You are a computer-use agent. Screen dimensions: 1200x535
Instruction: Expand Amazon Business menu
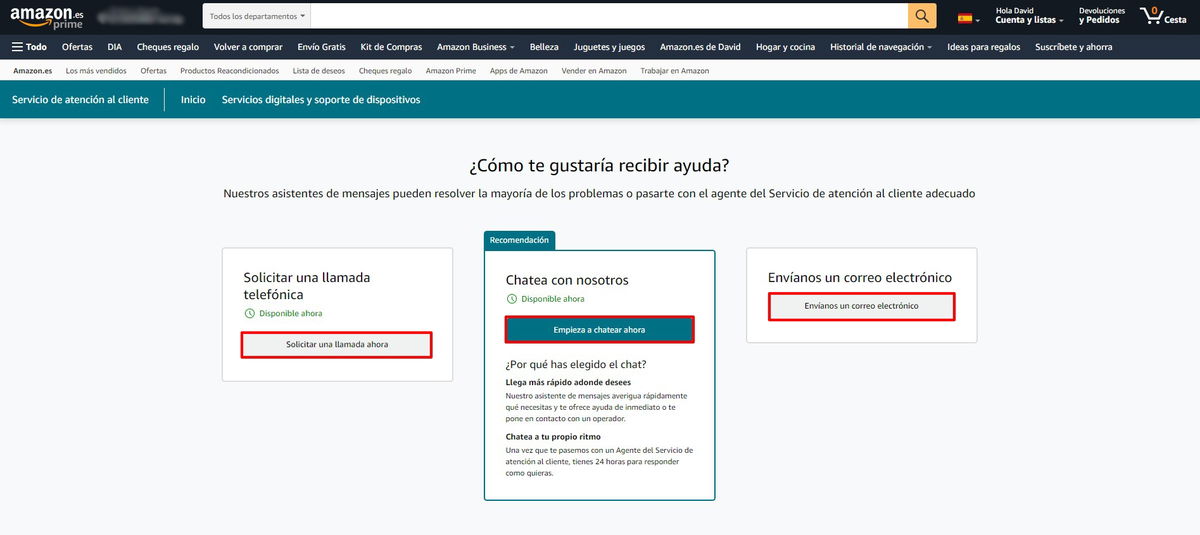click(476, 47)
